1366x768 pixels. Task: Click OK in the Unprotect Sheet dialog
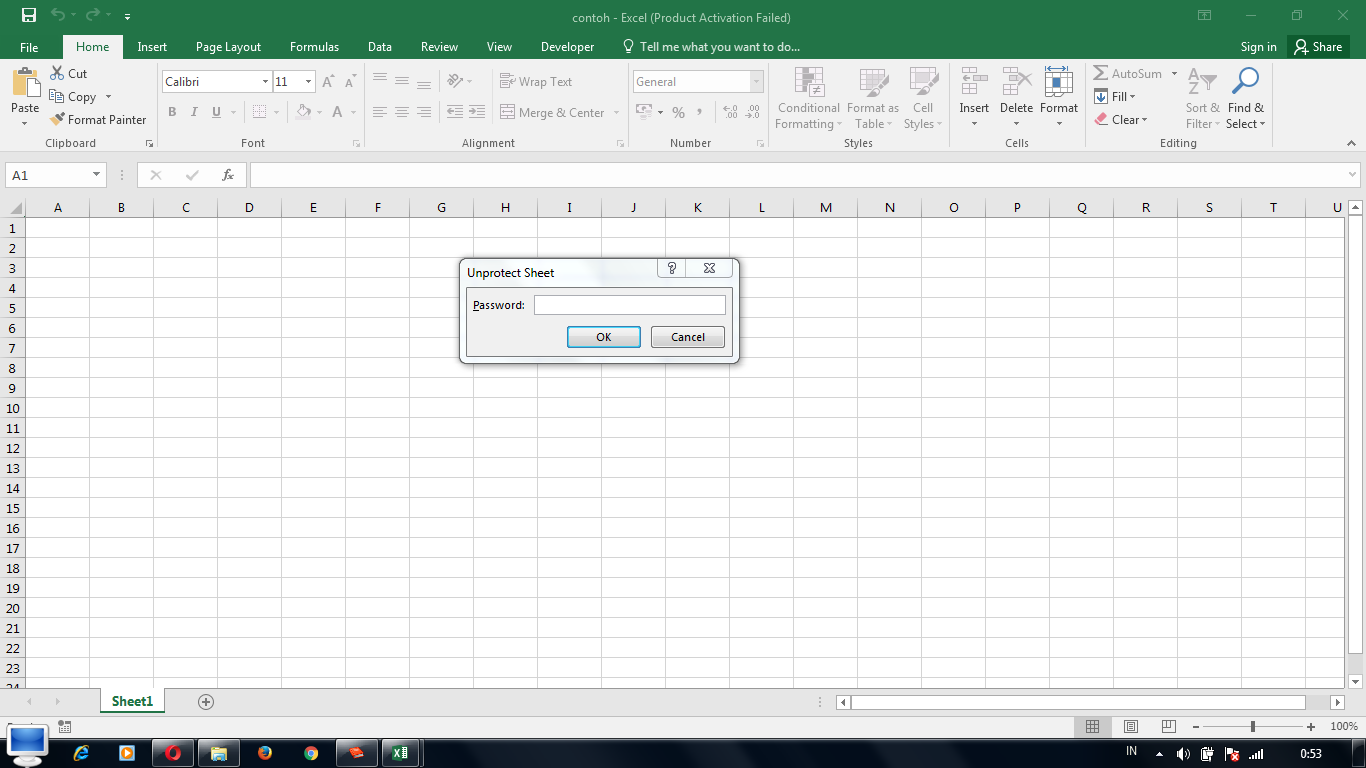(x=604, y=337)
